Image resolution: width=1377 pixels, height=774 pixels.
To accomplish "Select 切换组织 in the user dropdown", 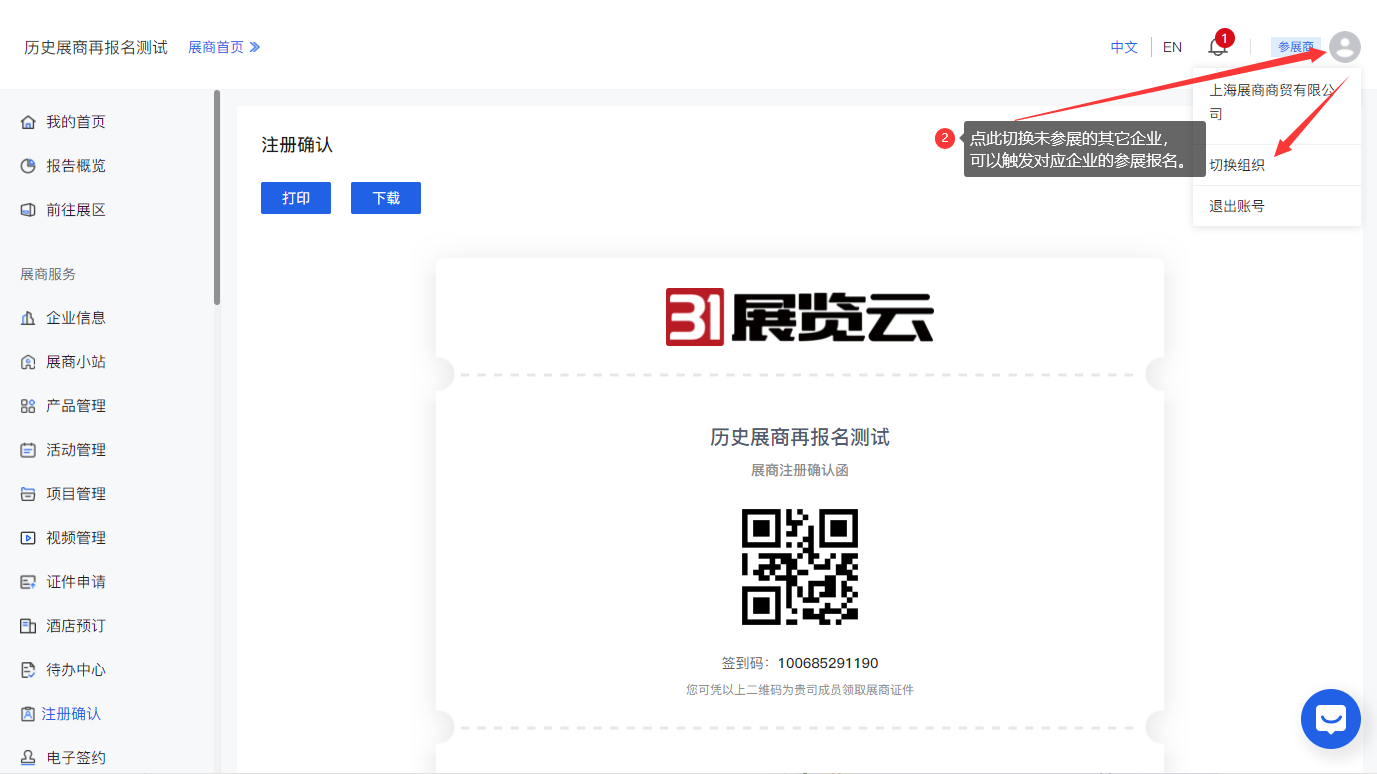I will point(1237,165).
